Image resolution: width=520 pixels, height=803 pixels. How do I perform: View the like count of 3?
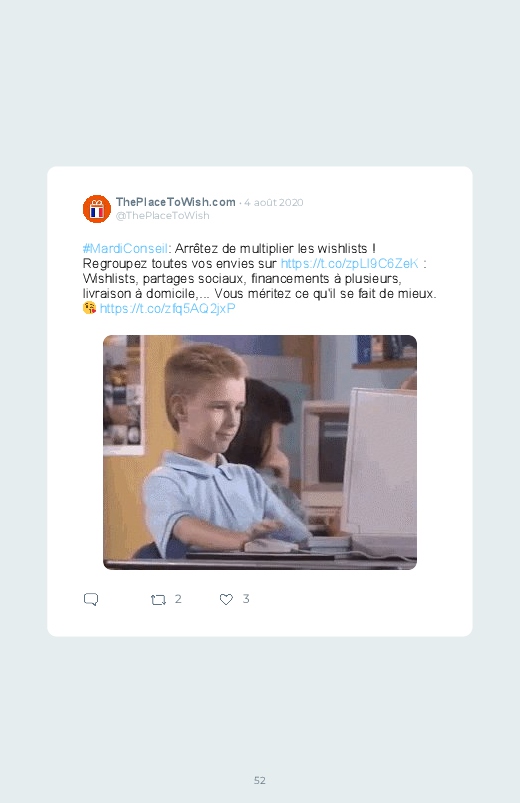coord(246,599)
